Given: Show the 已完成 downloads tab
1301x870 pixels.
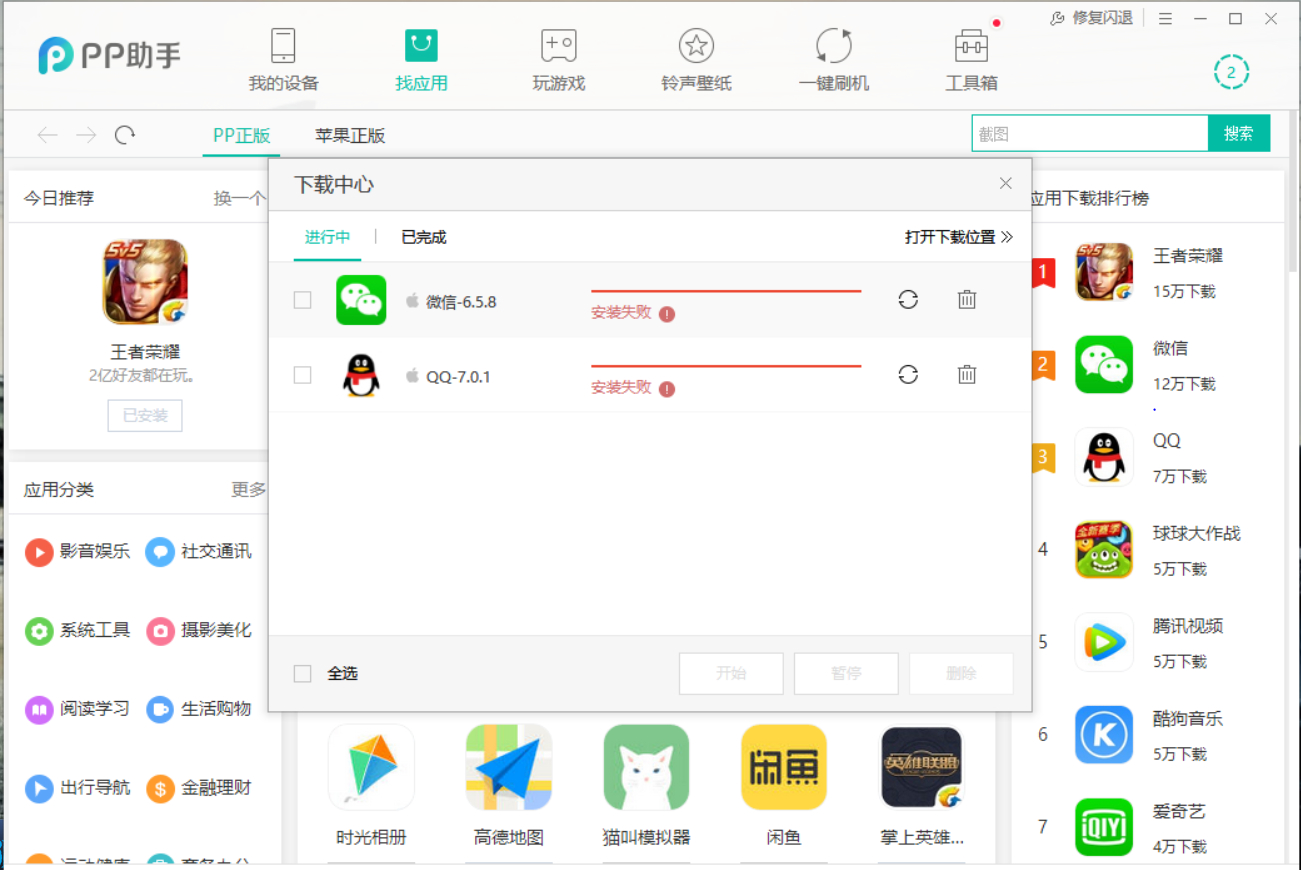Looking at the screenshot, I should point(424,237).
